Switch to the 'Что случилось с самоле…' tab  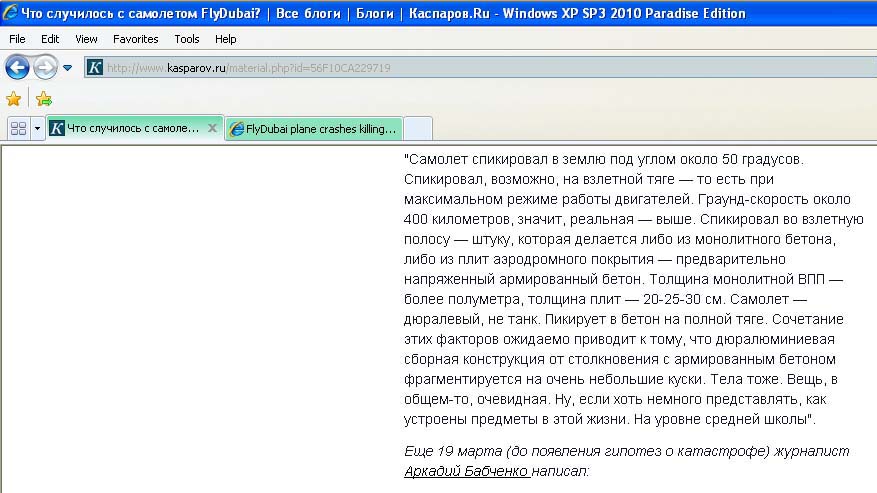click(133, 128)
